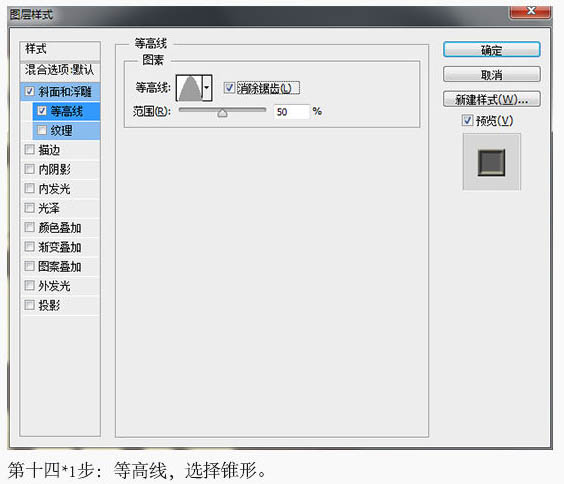This screenshot has height=484, width=564.
Task: Enable the 内发光 inner glow checkbox
Action: pyautogui.click(x=29, y=188)
